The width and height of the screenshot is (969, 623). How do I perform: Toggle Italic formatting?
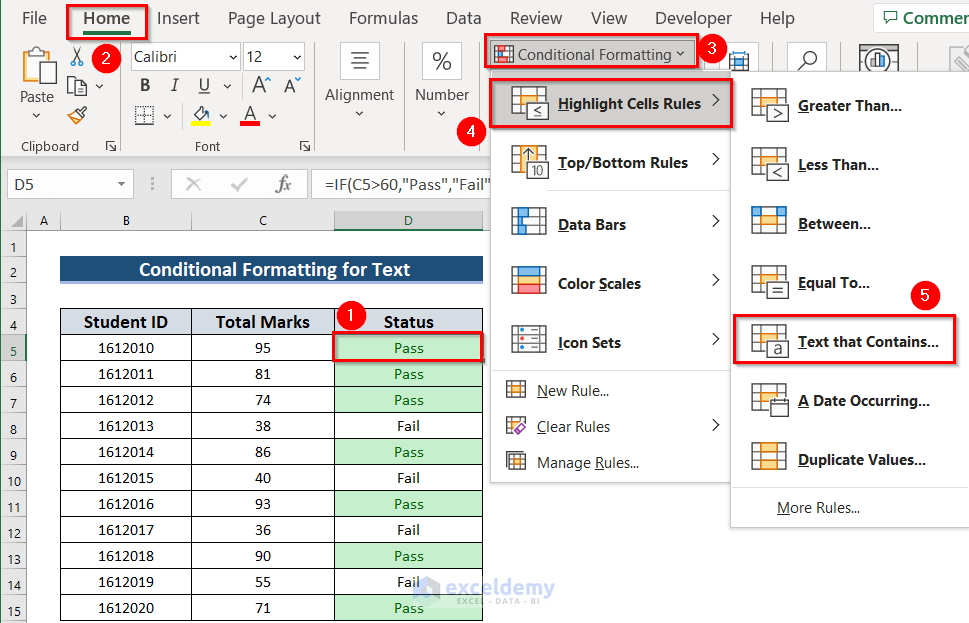pos(175,85)
